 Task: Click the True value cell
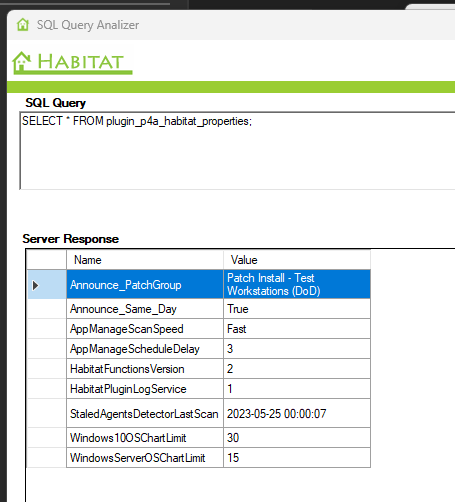click(x=297, y=309)
